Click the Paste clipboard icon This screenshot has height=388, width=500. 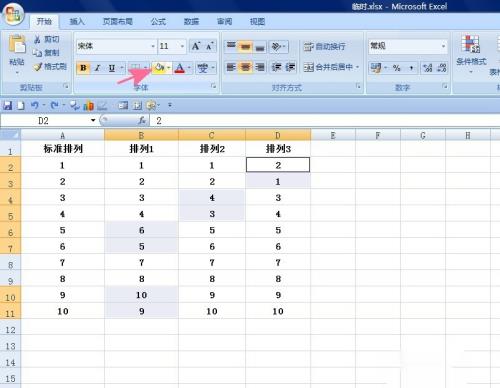pyautogui.click(x=17, y=44)
